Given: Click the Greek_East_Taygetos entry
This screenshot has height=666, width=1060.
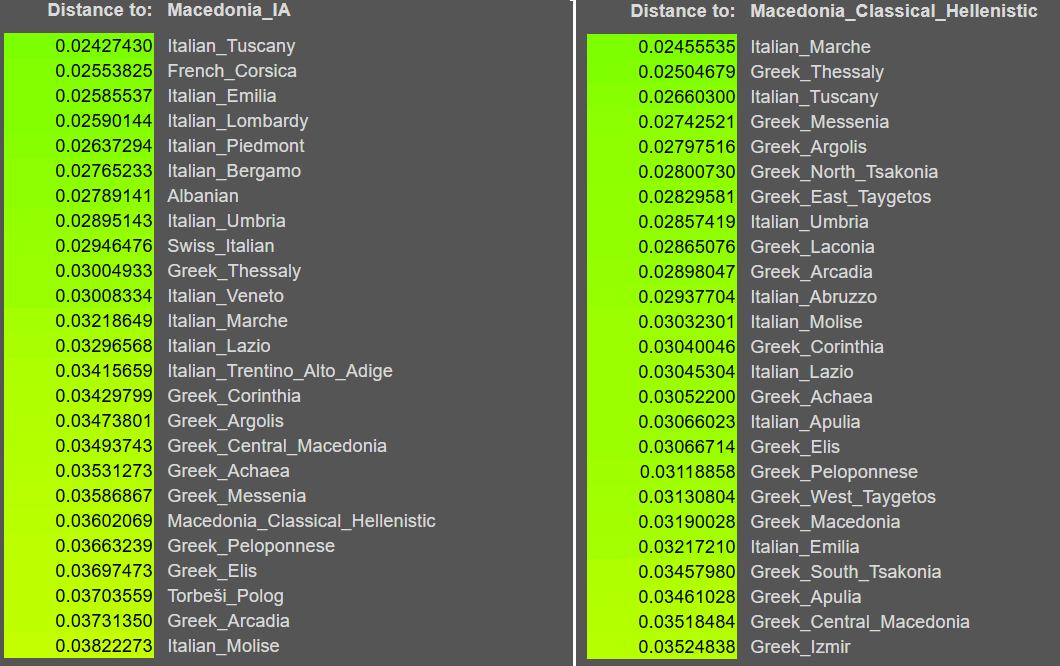Looking at the screenshot, I should [x=840, y=197].
